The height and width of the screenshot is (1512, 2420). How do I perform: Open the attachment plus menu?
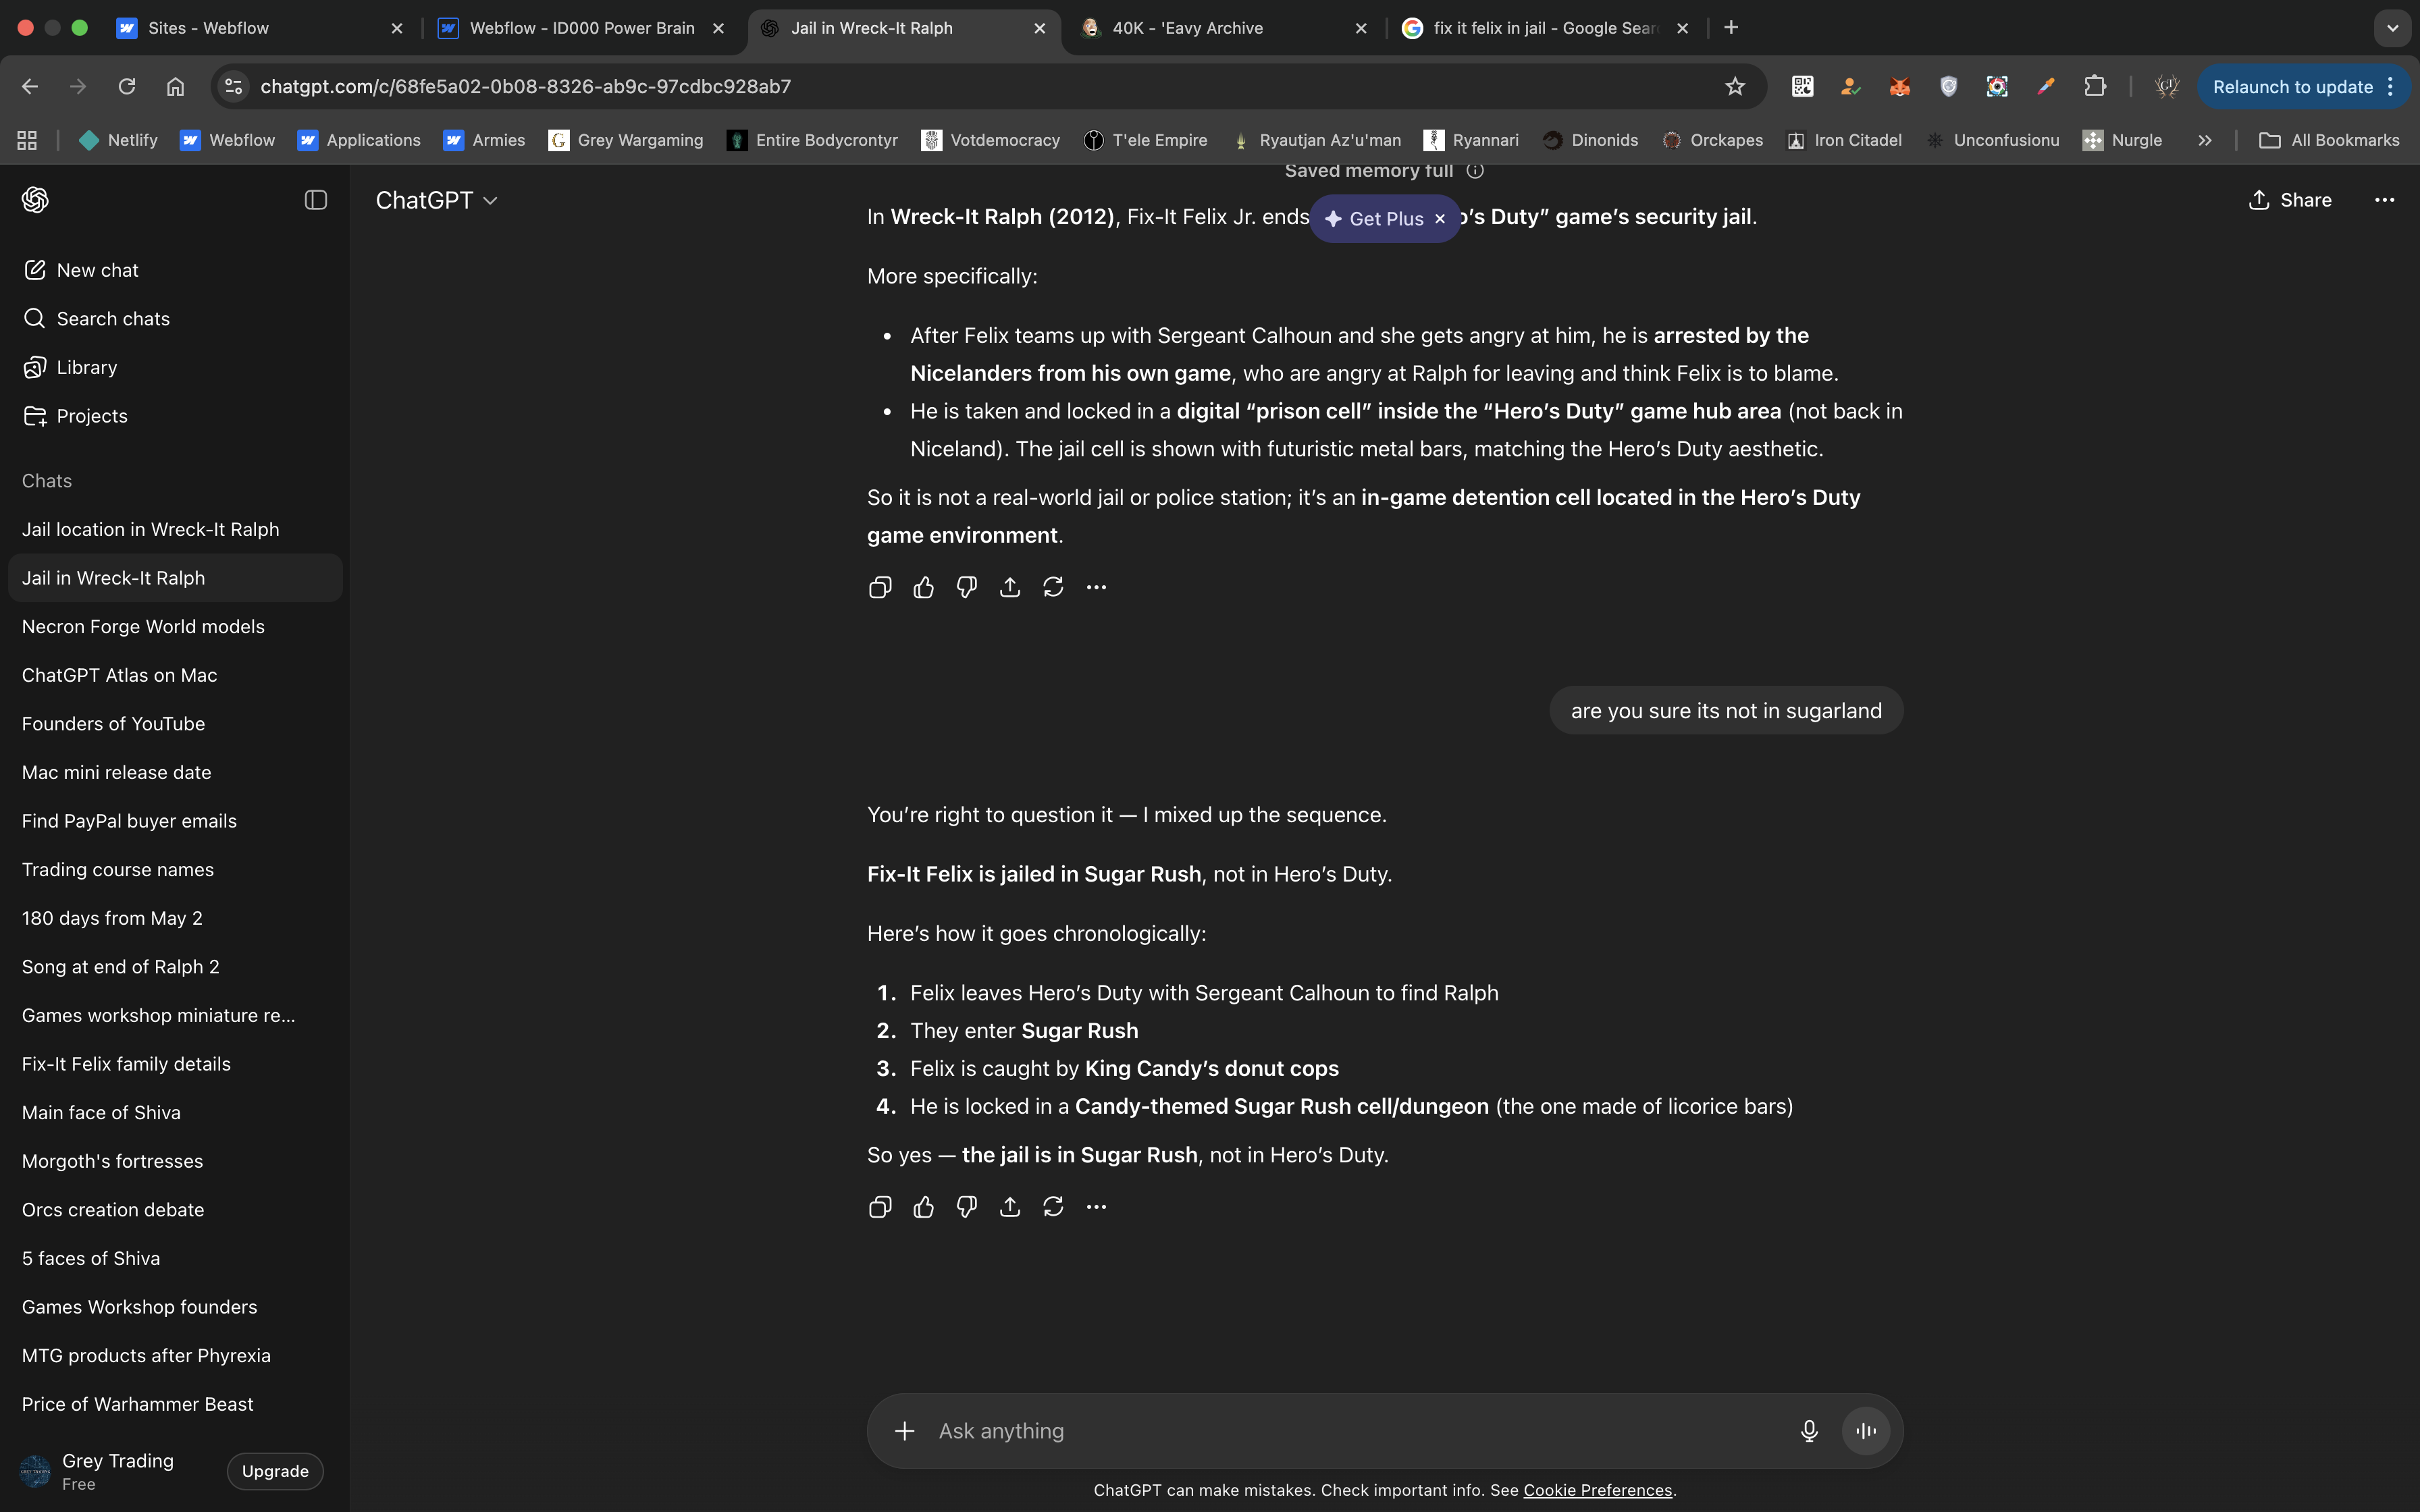[x=904, y=1431]
